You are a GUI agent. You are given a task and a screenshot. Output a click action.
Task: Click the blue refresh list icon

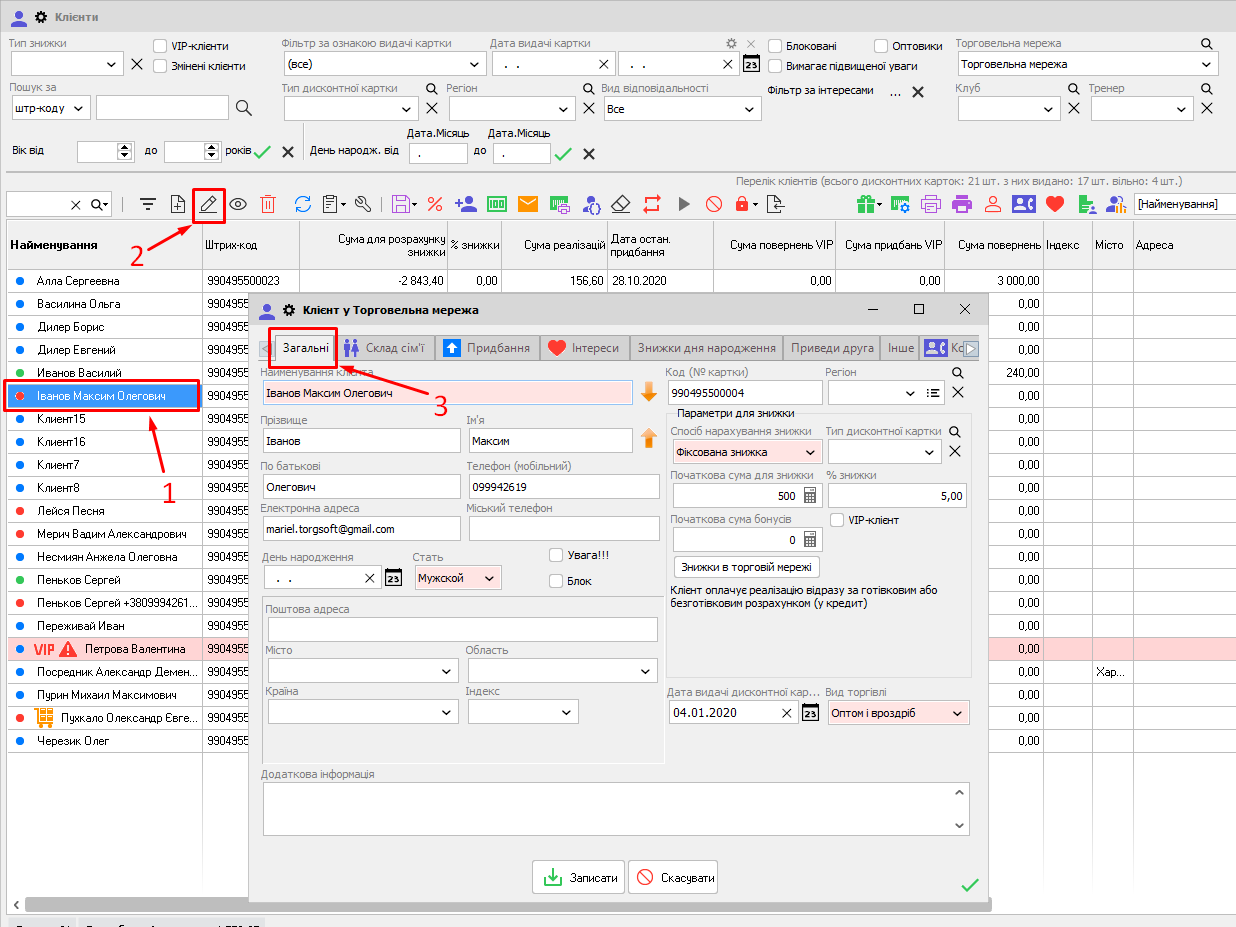302,204
